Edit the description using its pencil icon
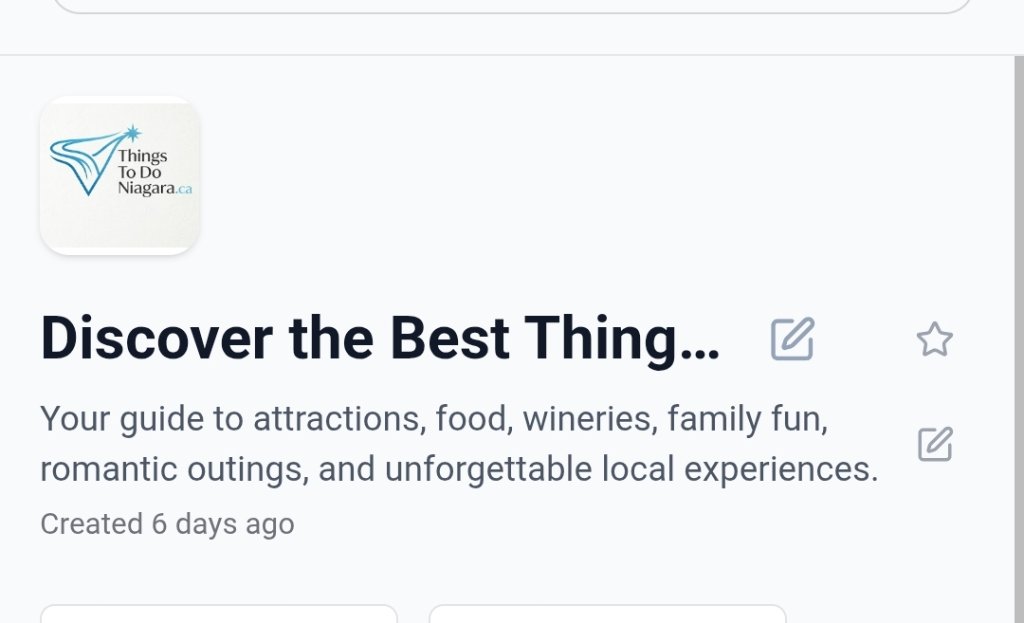This screenshot has height=623, width=1024. click(935, 444)
